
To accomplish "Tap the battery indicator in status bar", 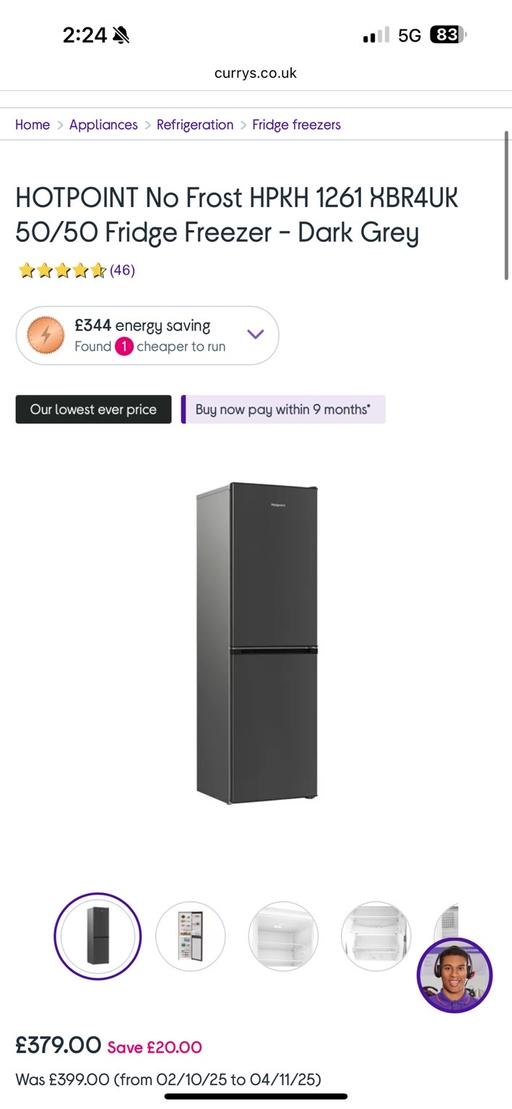I will [447, 35].
